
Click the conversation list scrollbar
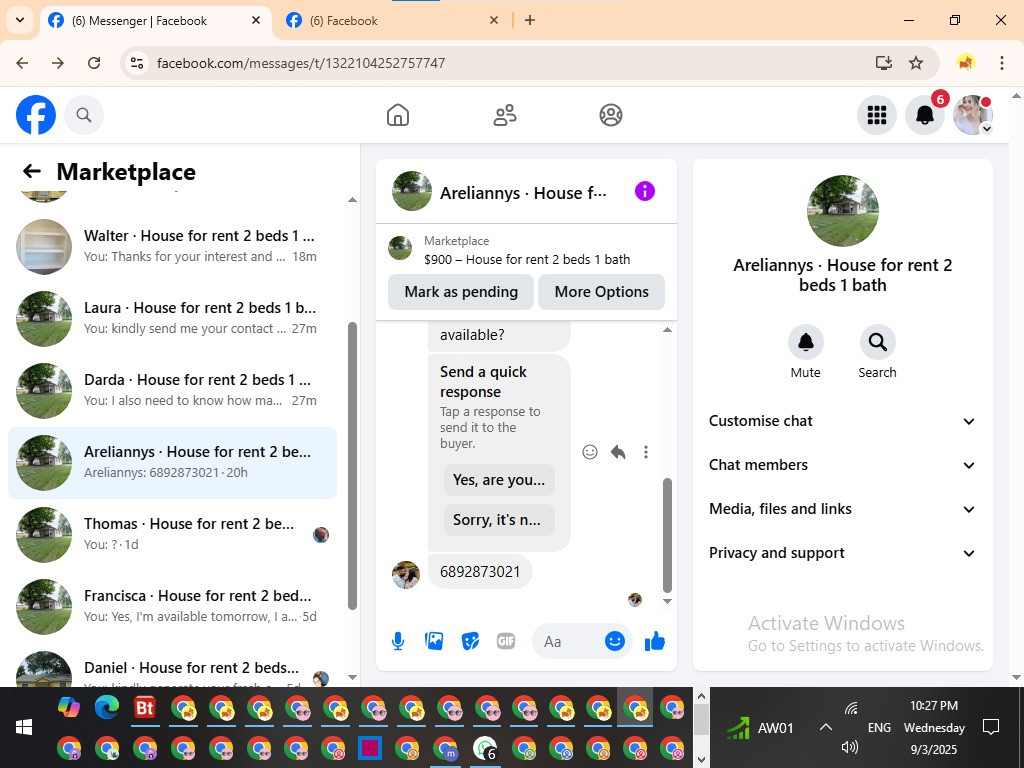[x=353, y=465]
